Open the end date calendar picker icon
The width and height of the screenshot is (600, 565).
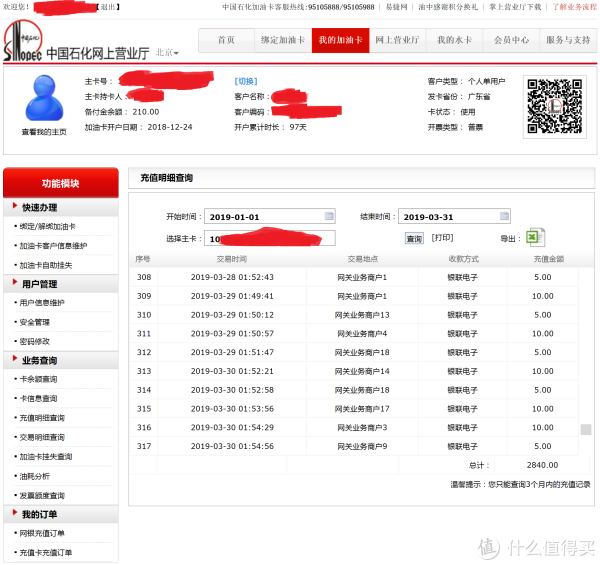tap(504, 216)
